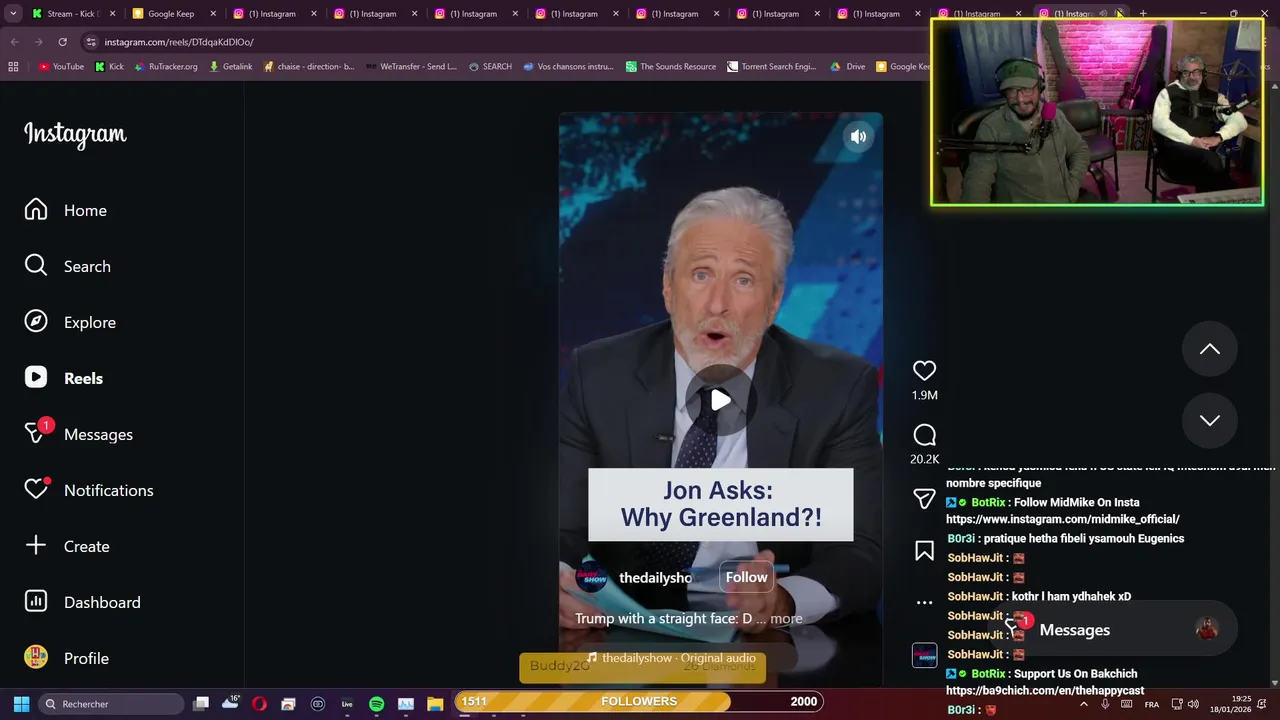The width and height of the screenshot is (1280, 720).
Task: Follow thedailyshow account
Action: (746, 577)
